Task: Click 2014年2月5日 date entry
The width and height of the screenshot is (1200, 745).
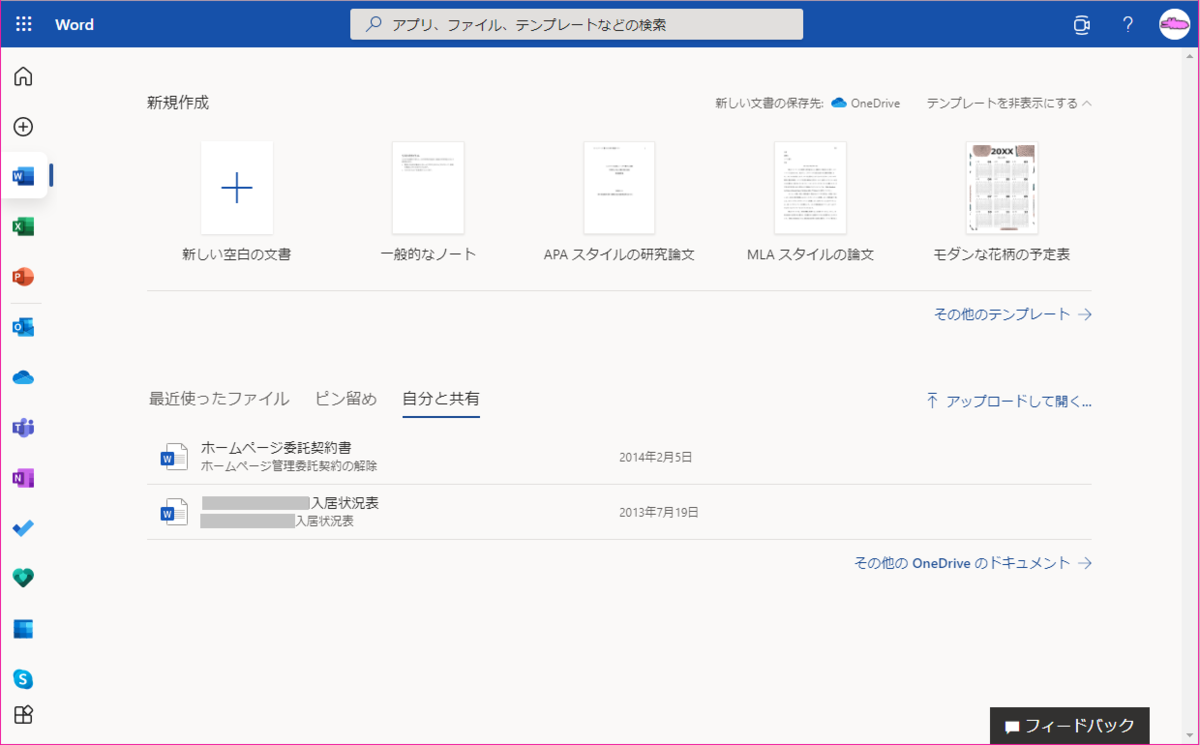Action: [x=655, y=457]
